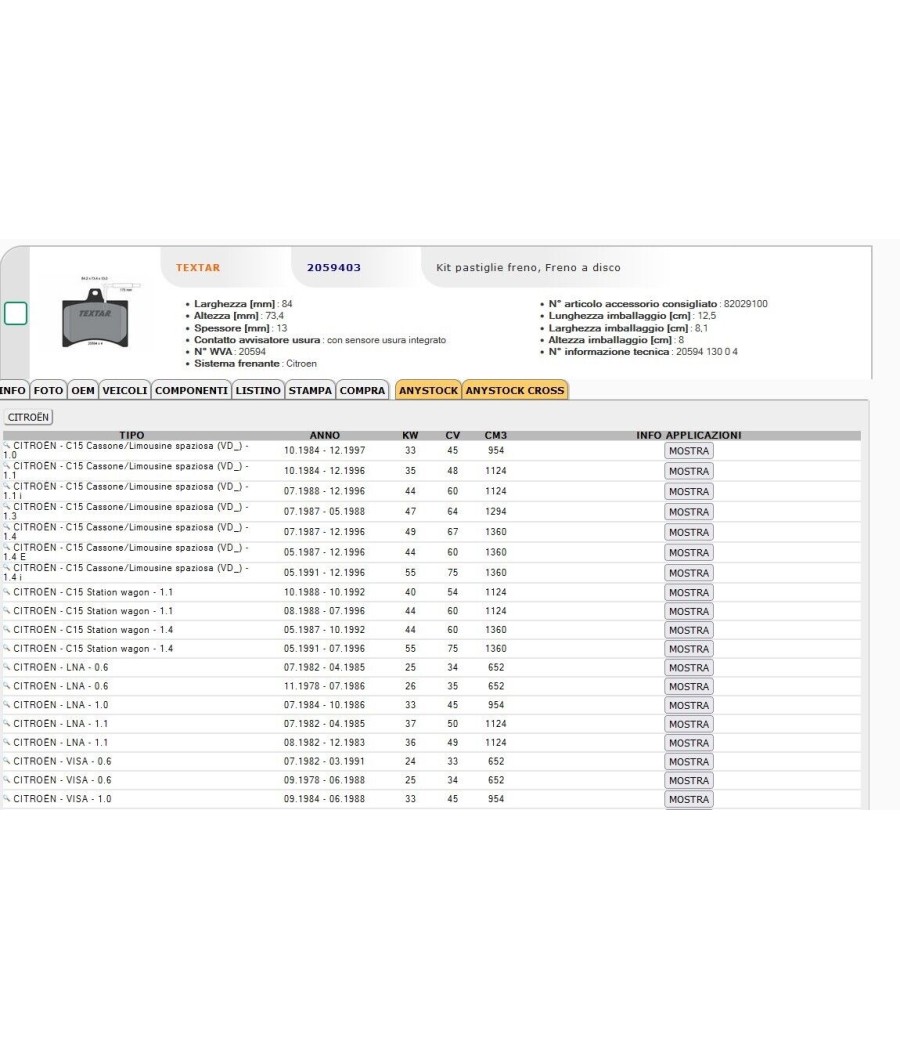
Task: Click magnifier icon of VISA 0.6 34 CV row
Action: [x=7, y=779]
